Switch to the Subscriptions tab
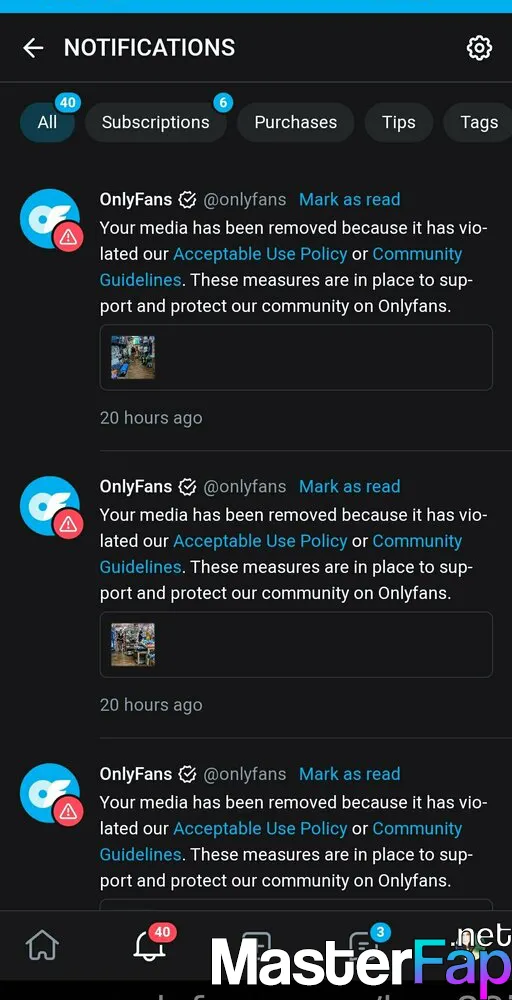The height and width of the screenshot is (1000, 512). pyautogui.click(x=156, y=122)
